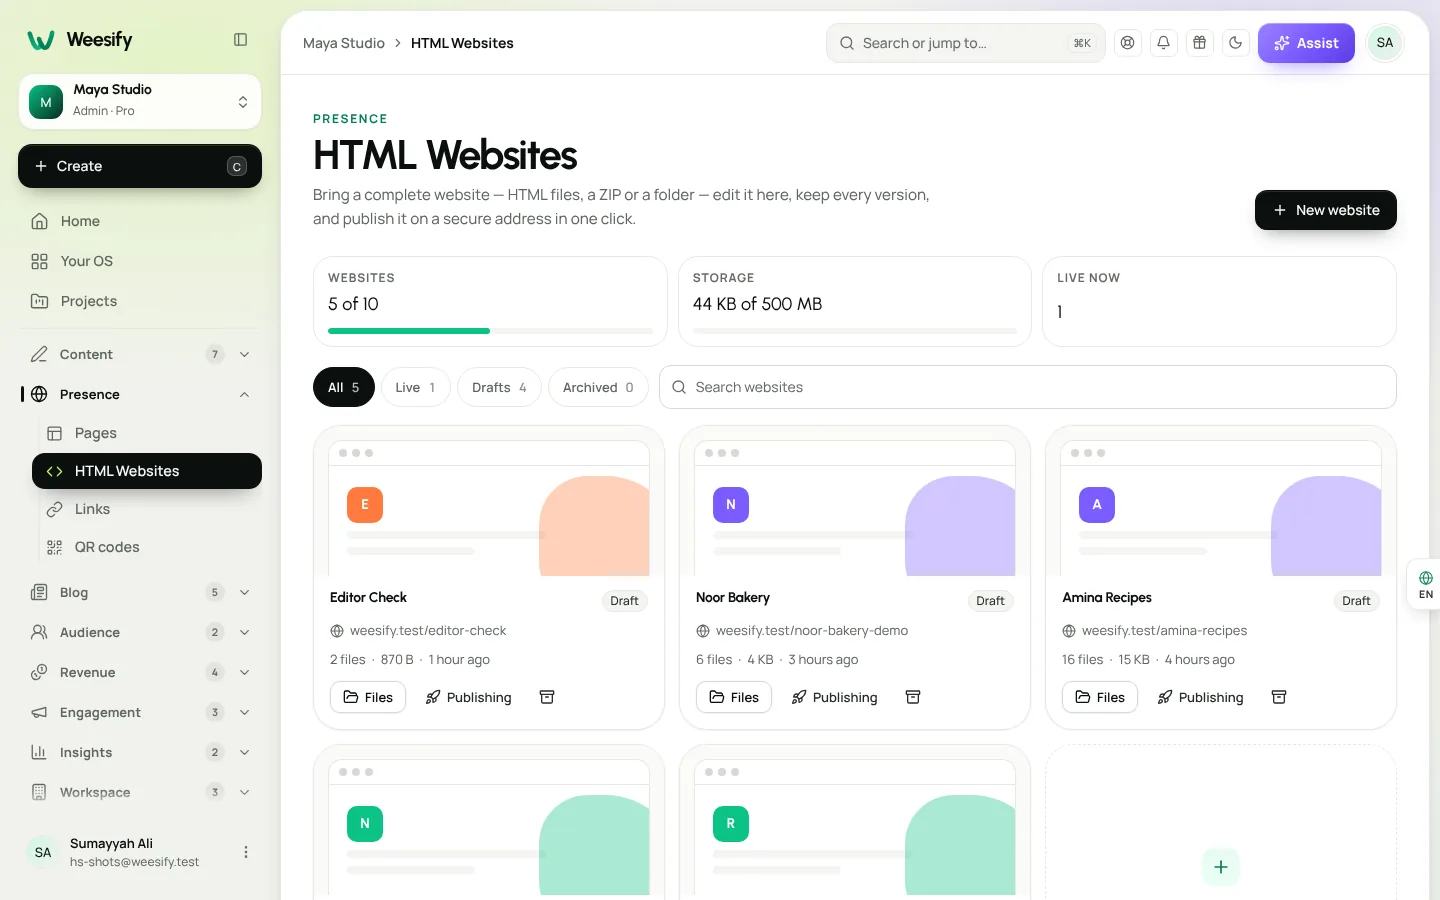Screen dimensions: 1440x900
Task: Open QR codes in the sidebar
Action: coord(147,547)
